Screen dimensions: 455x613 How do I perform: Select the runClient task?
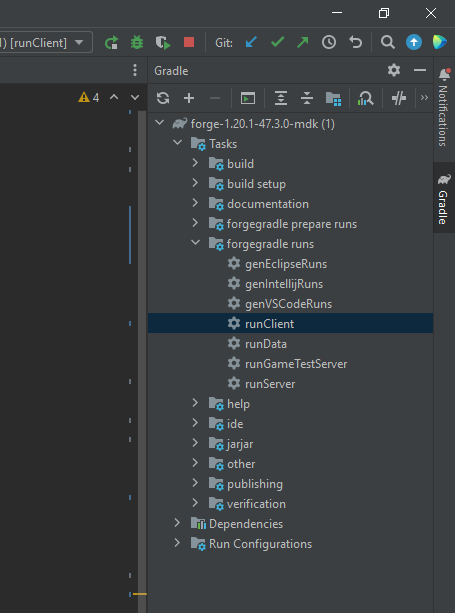coord(290,323)
